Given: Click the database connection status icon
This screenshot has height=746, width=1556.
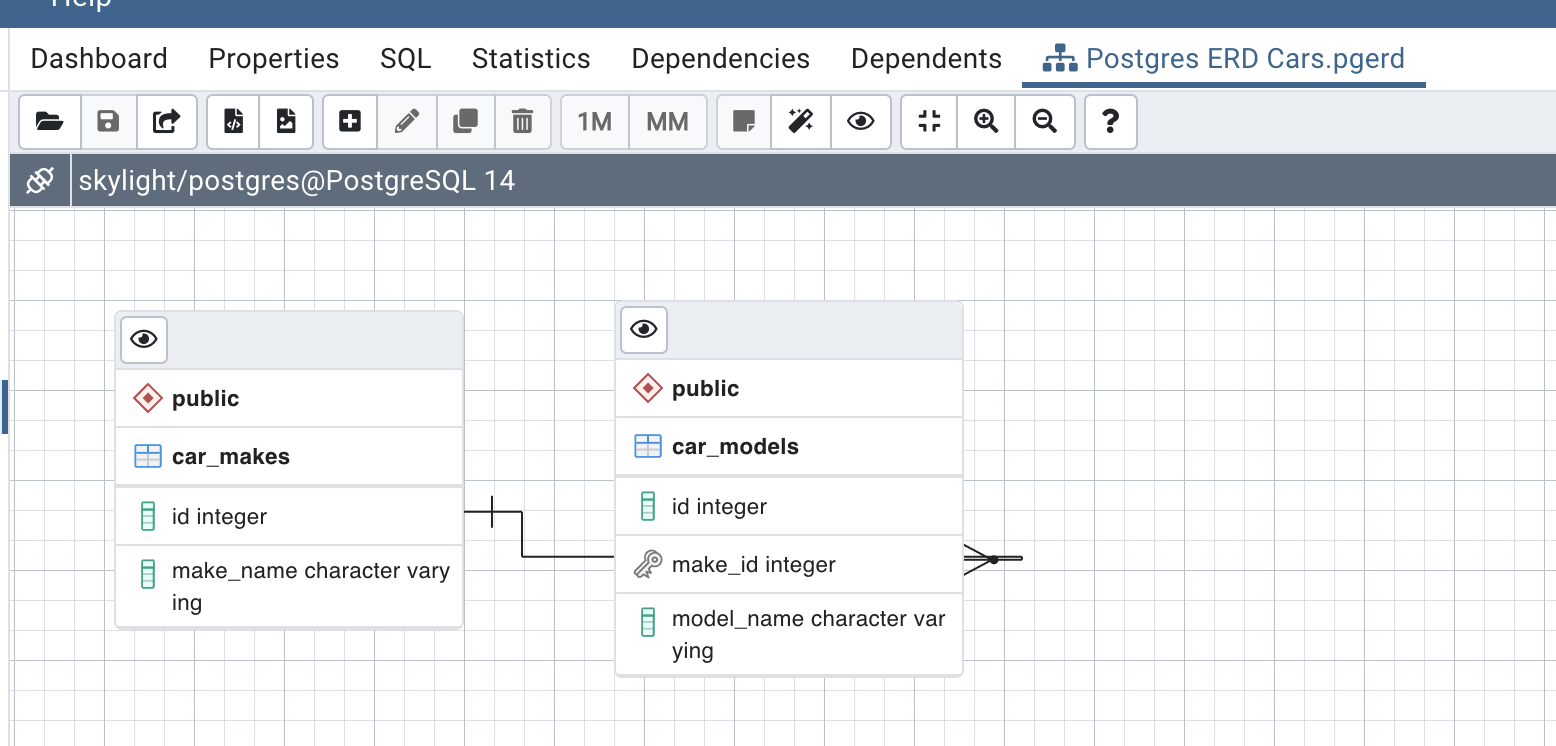Looking at the screenshot, I should click(40, 181).
